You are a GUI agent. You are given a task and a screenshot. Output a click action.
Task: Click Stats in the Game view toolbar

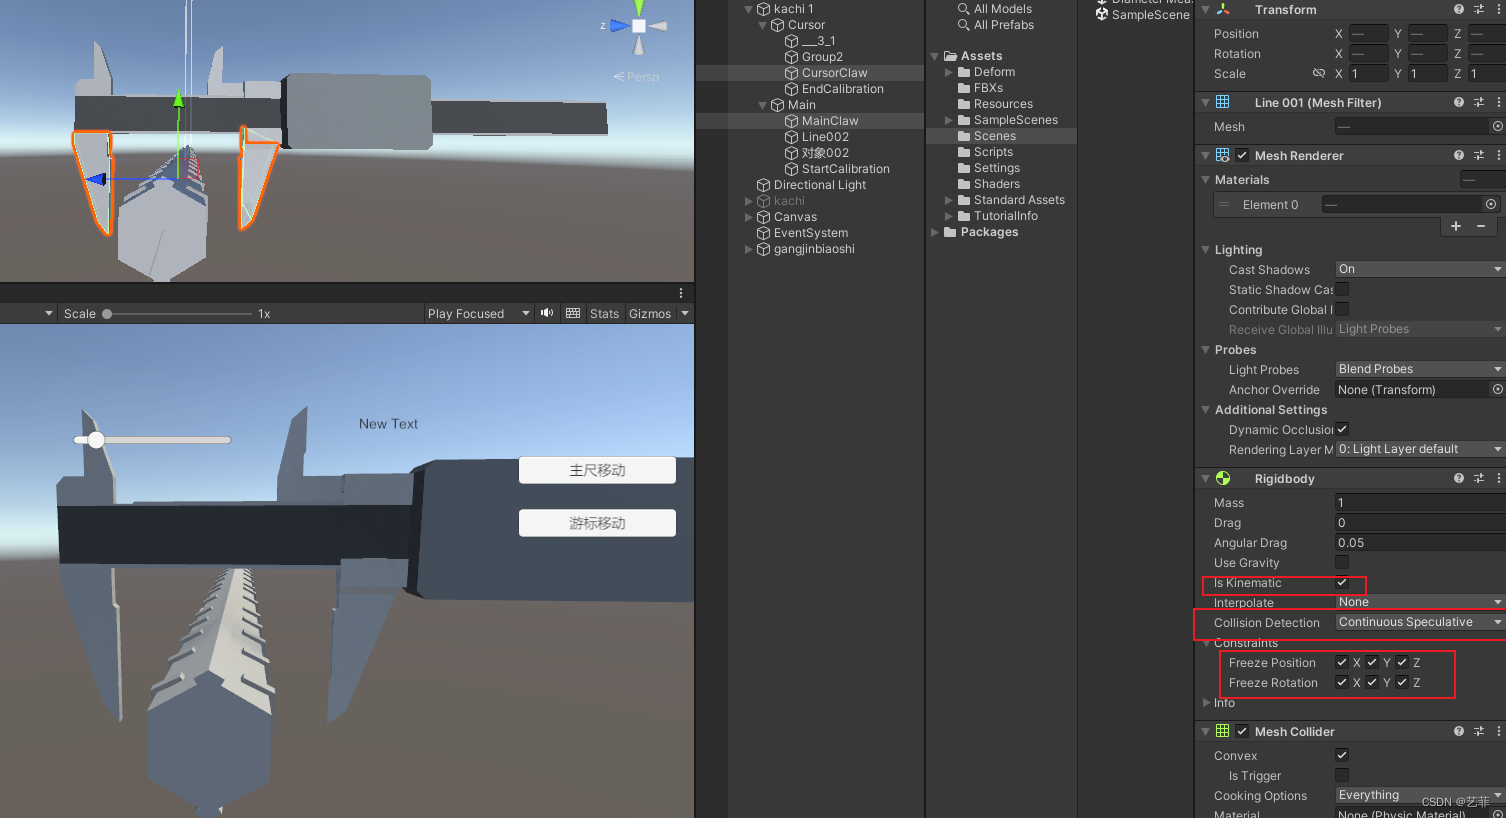(x=604, y=313)
